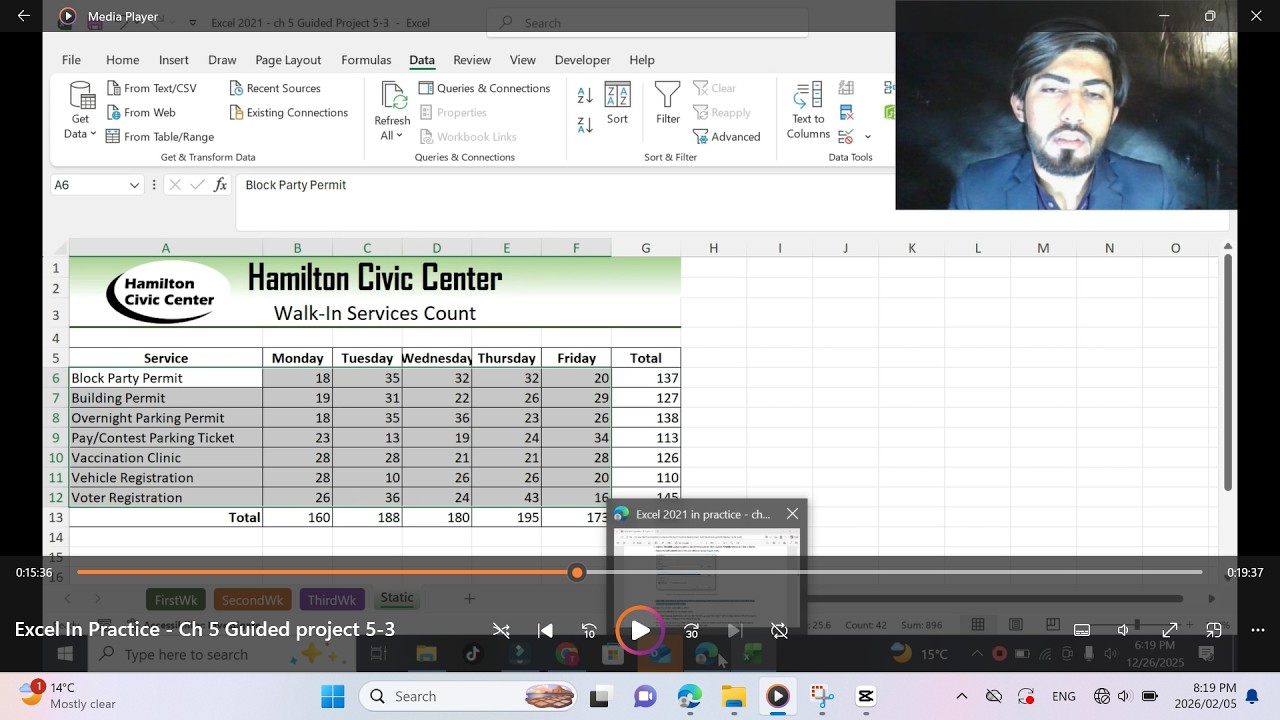1280x720 pixels.
Task: Expand the Data Validation dropdown arrow
Action: coord(868,137)
